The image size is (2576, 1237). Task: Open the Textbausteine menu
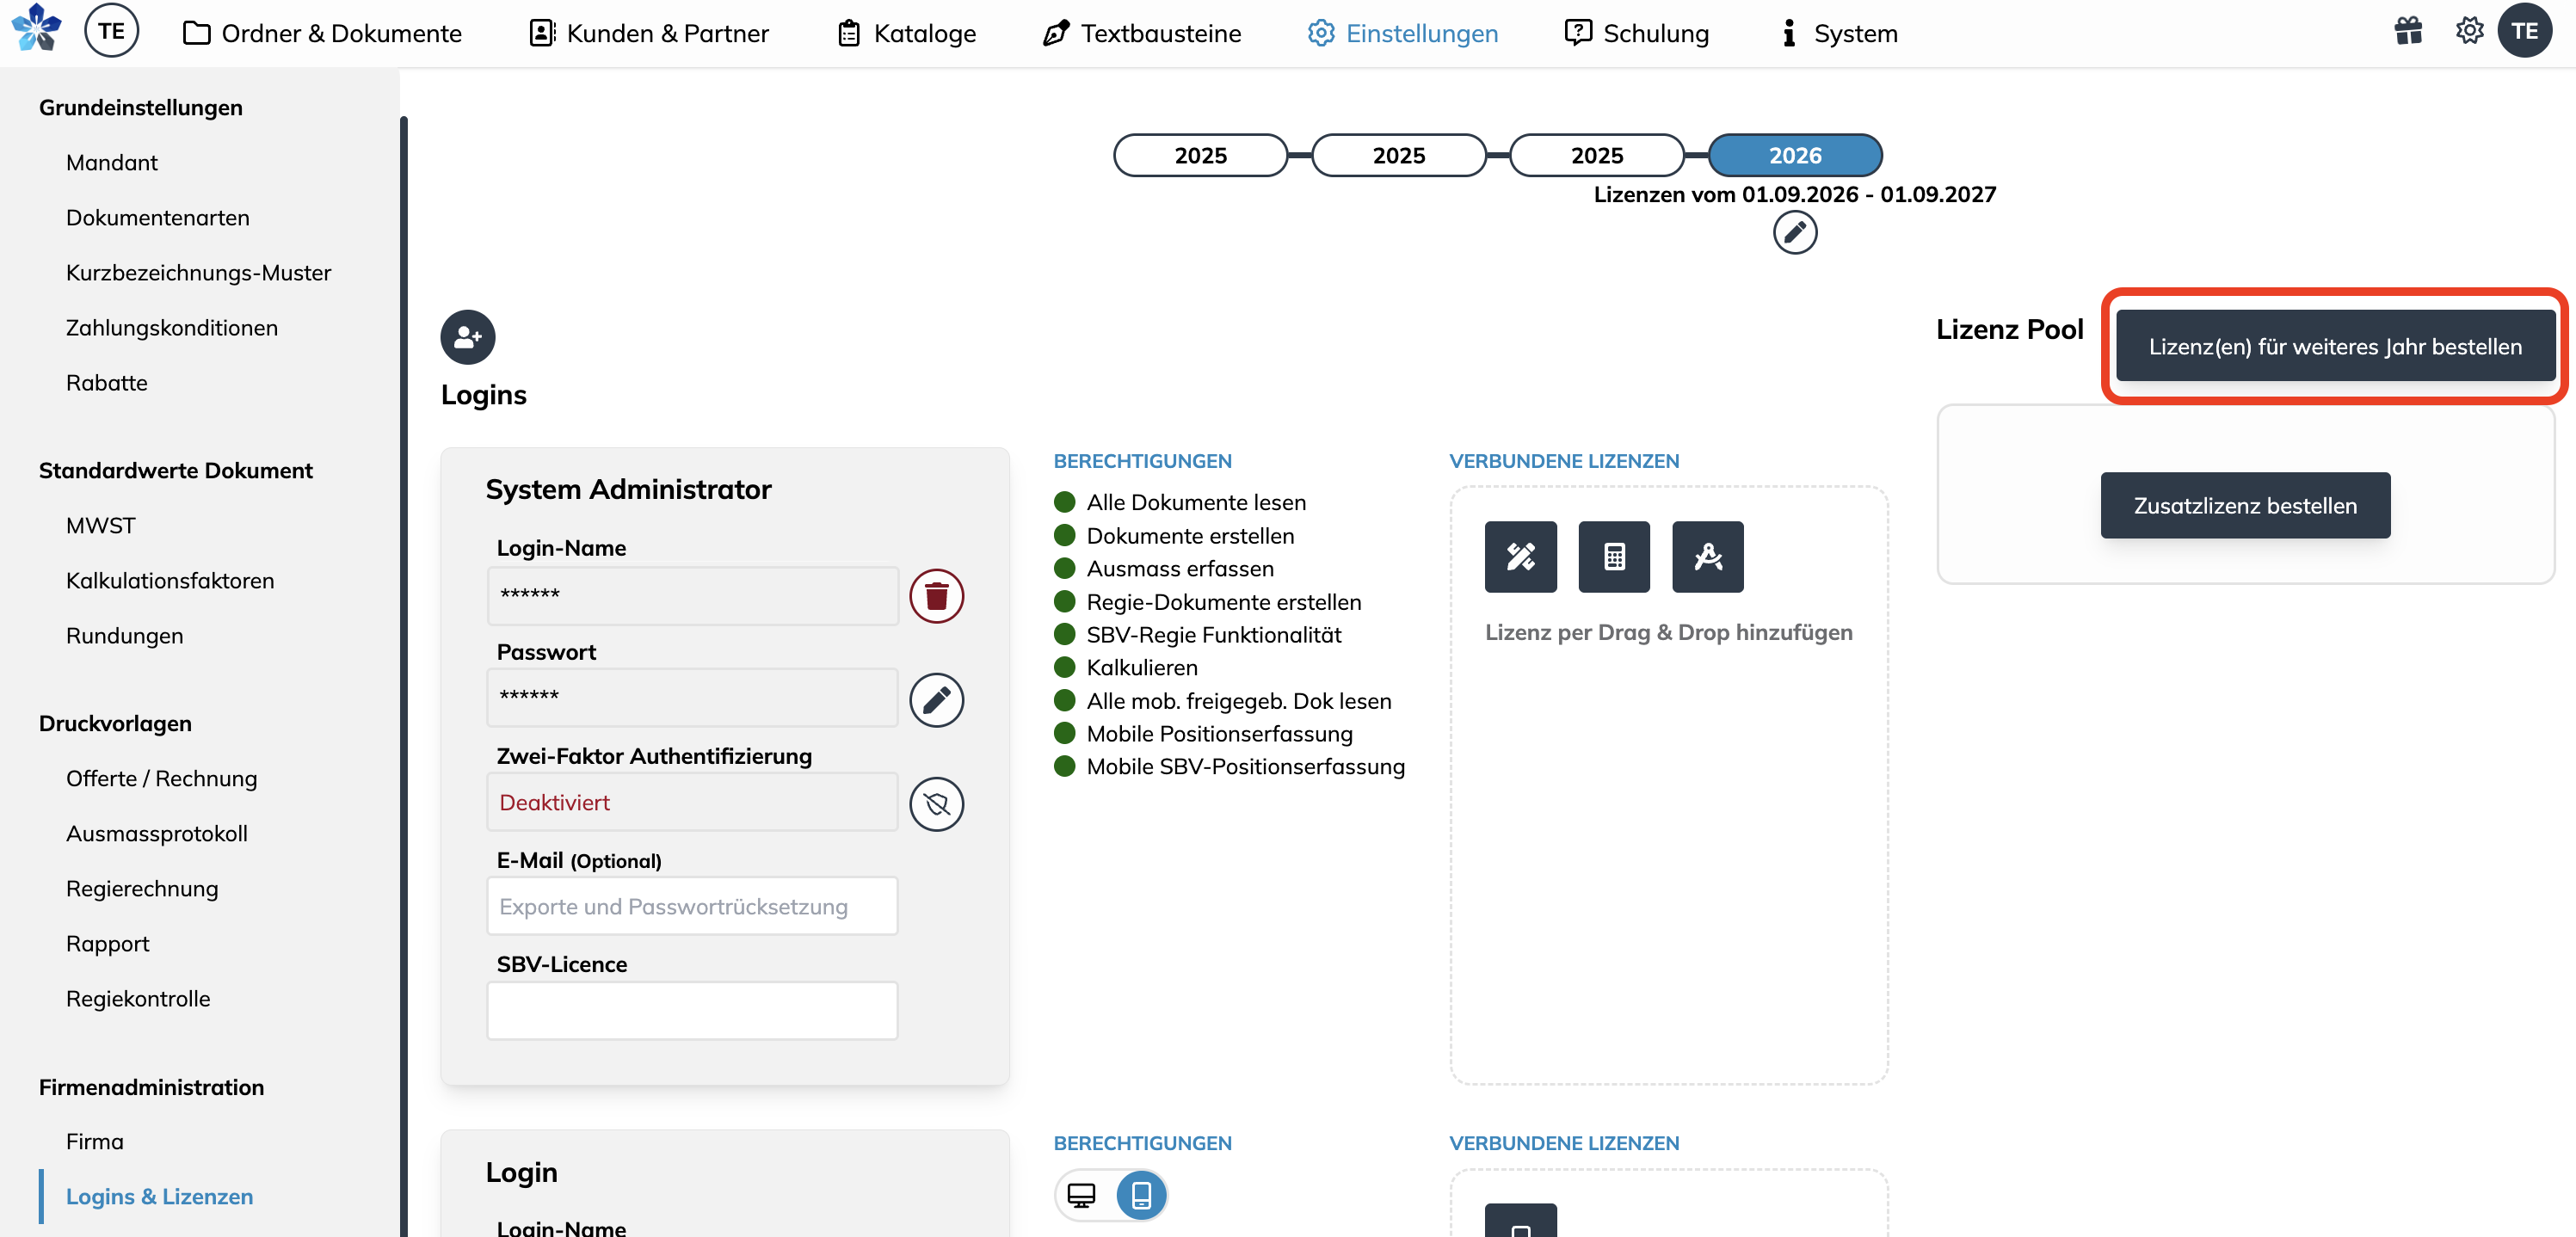click(x=1141, y=33)
